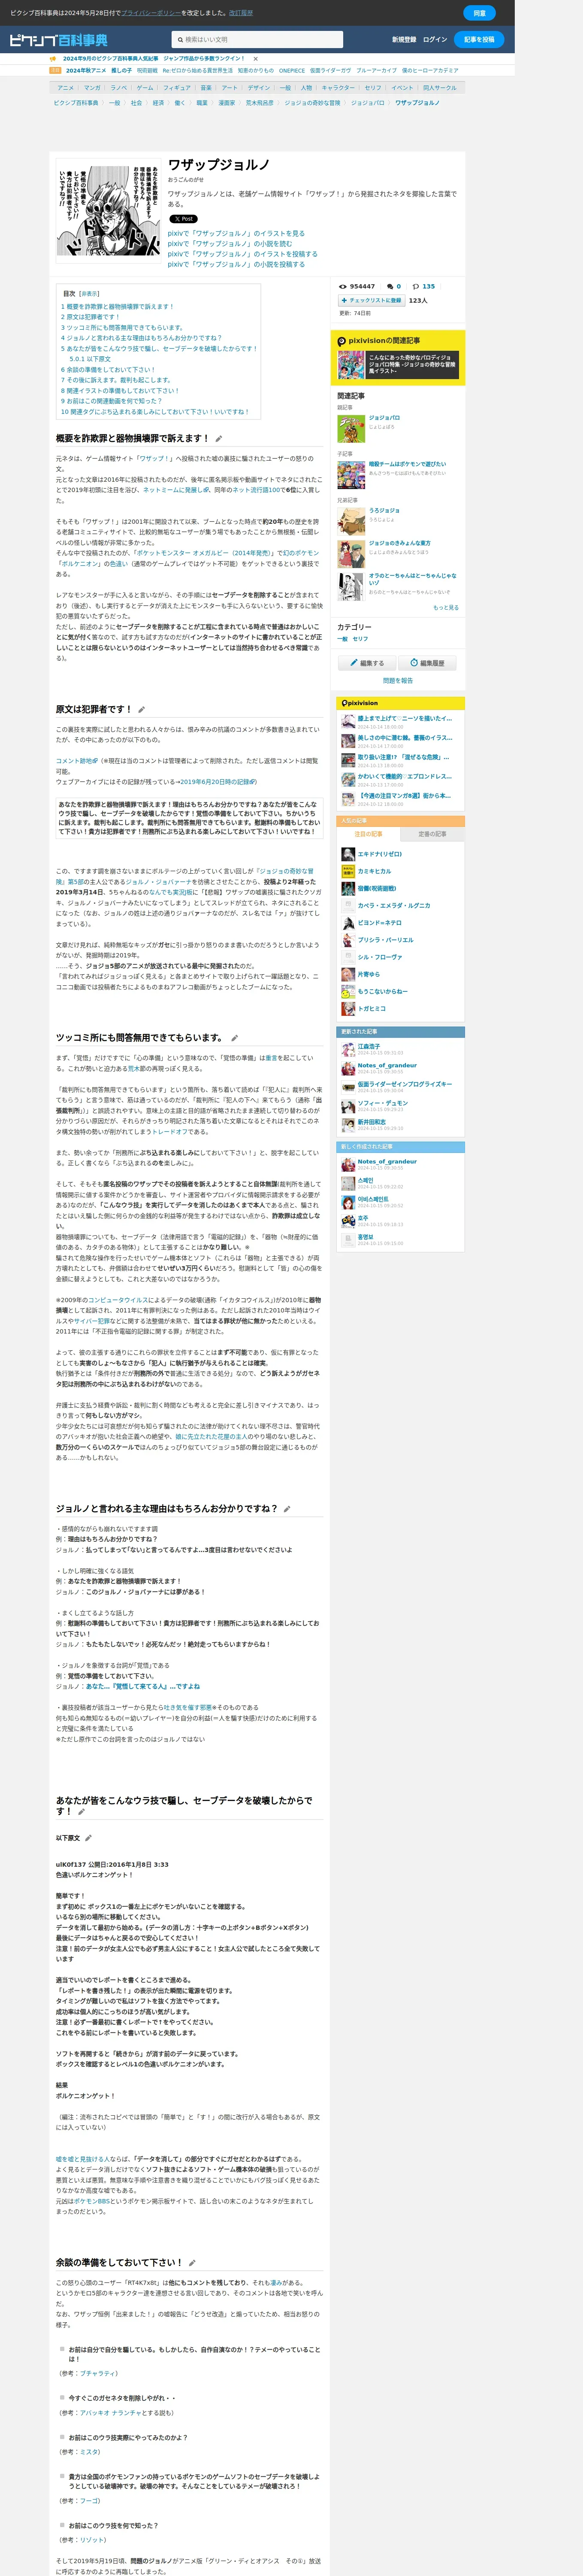Click the チェックリストに登録 button

click(x=371, y=300)
